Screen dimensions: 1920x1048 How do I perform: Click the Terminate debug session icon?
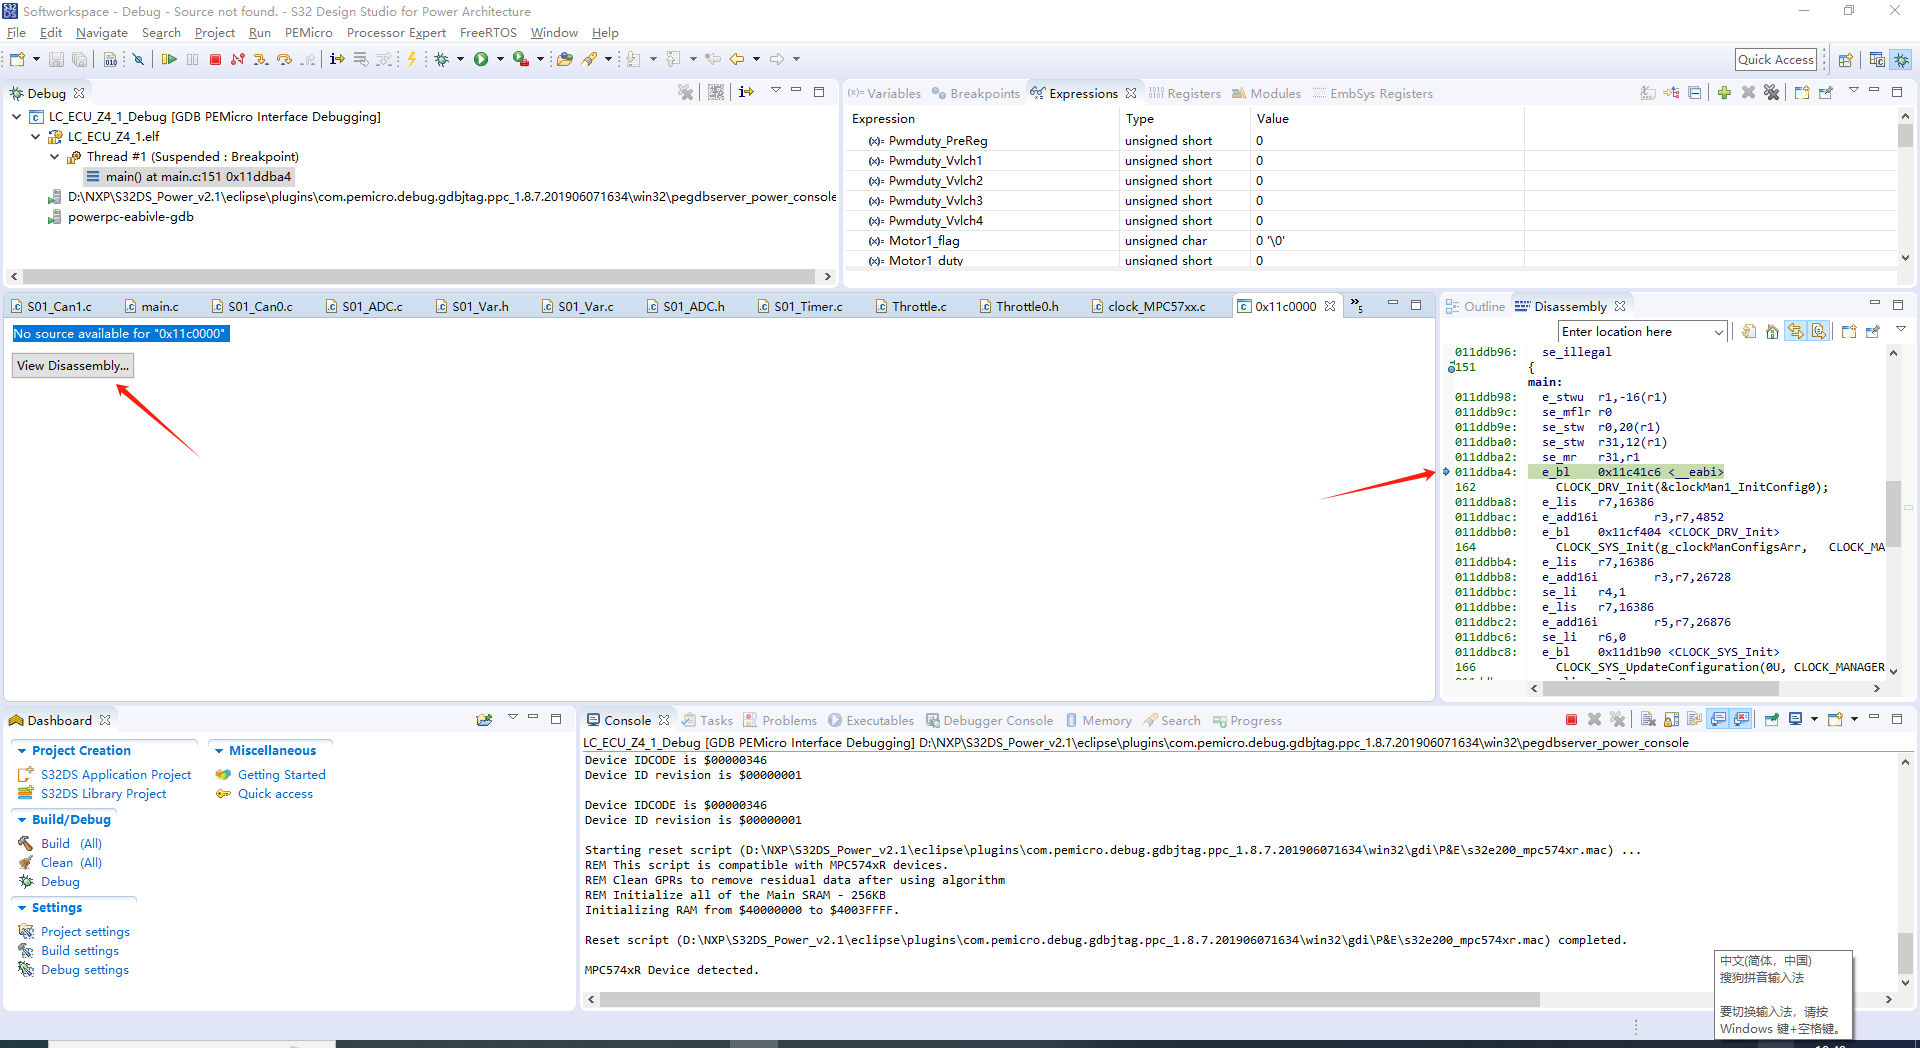coord(215,58)
